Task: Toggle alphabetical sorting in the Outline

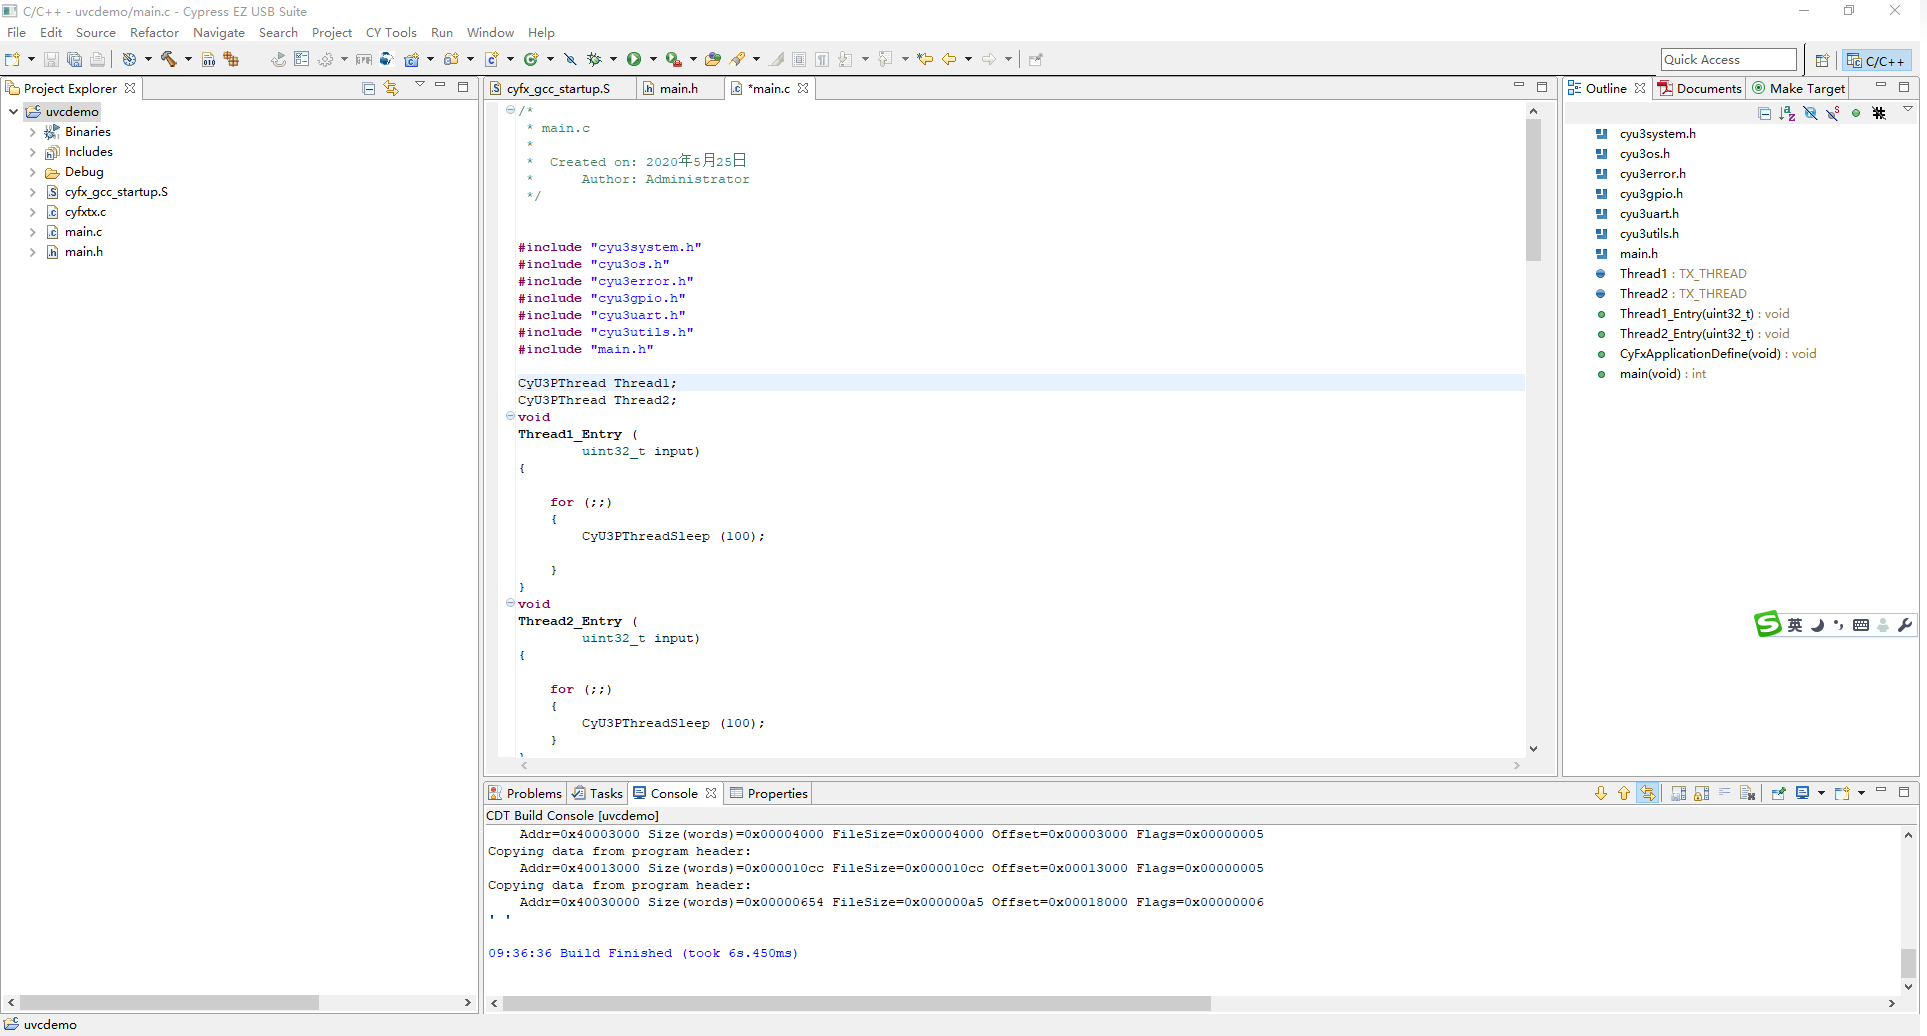Action: pos(1787,113)
